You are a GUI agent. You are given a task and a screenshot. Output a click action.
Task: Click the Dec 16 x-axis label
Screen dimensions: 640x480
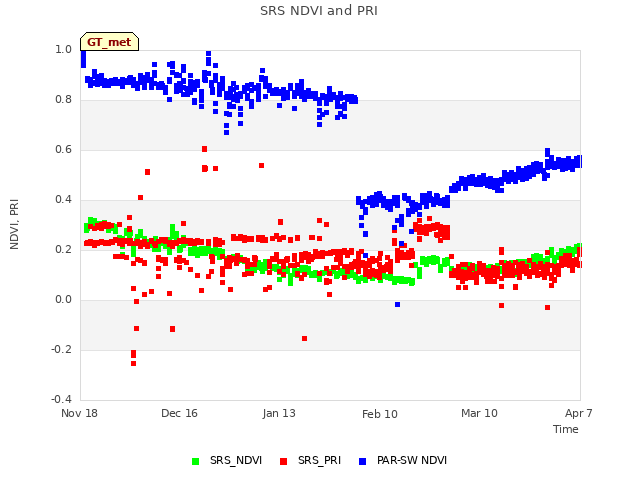(179, 413)
